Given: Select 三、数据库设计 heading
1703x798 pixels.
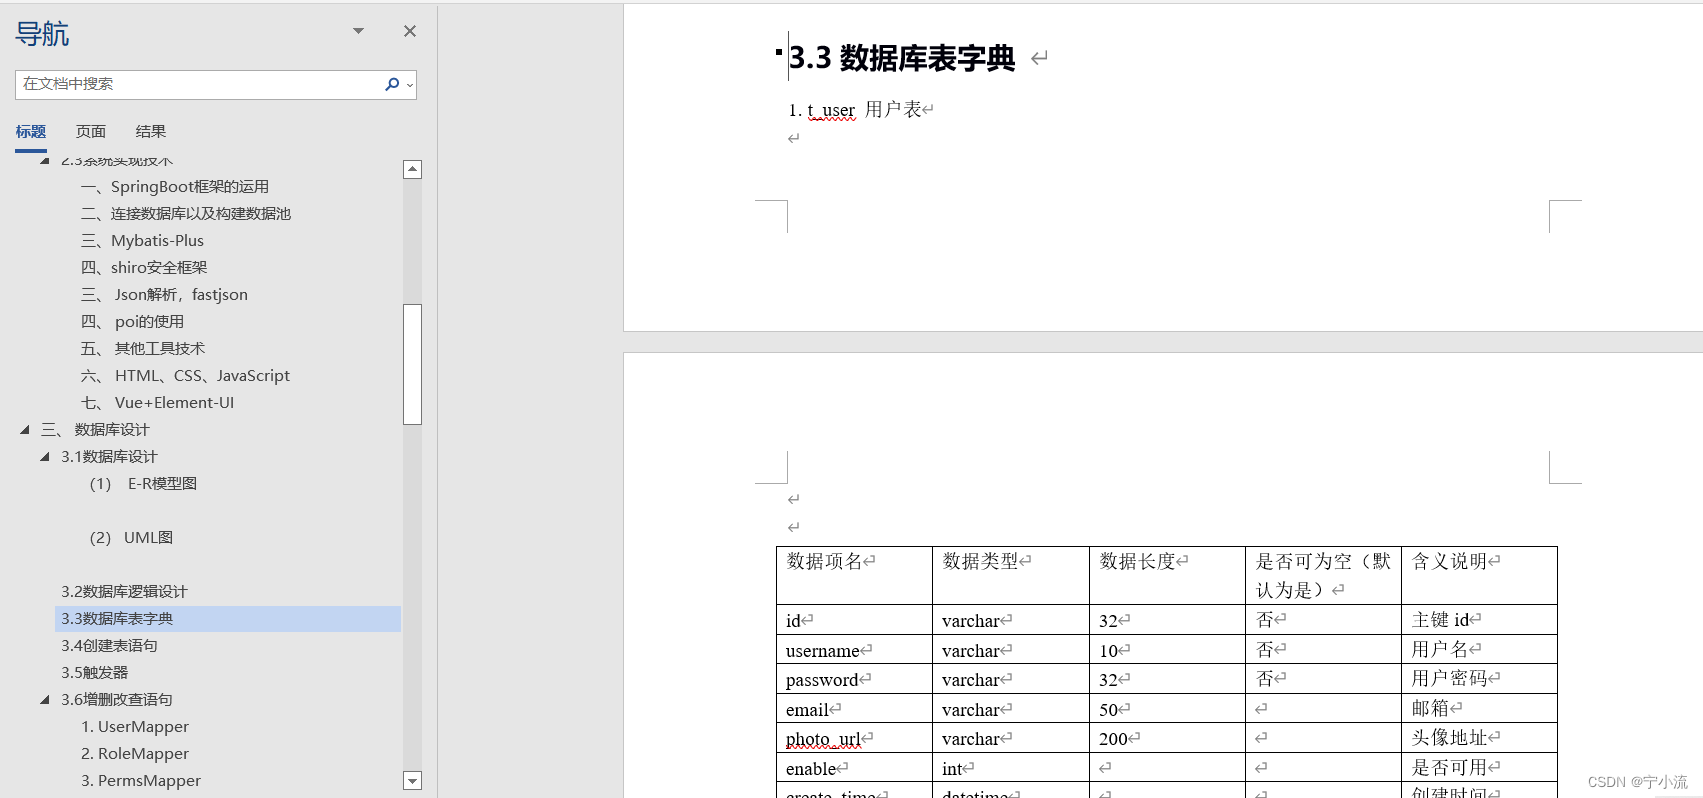Looking at the screenshot, I should click(95, 429).
